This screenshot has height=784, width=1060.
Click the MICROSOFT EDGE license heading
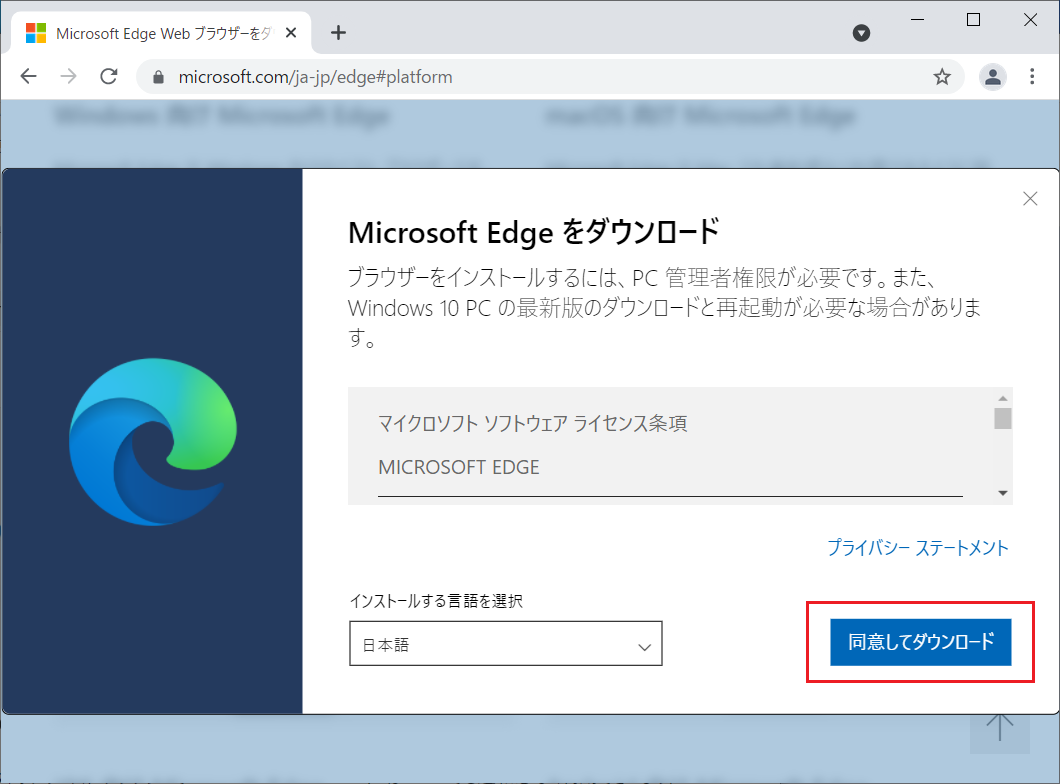[459, 467]
